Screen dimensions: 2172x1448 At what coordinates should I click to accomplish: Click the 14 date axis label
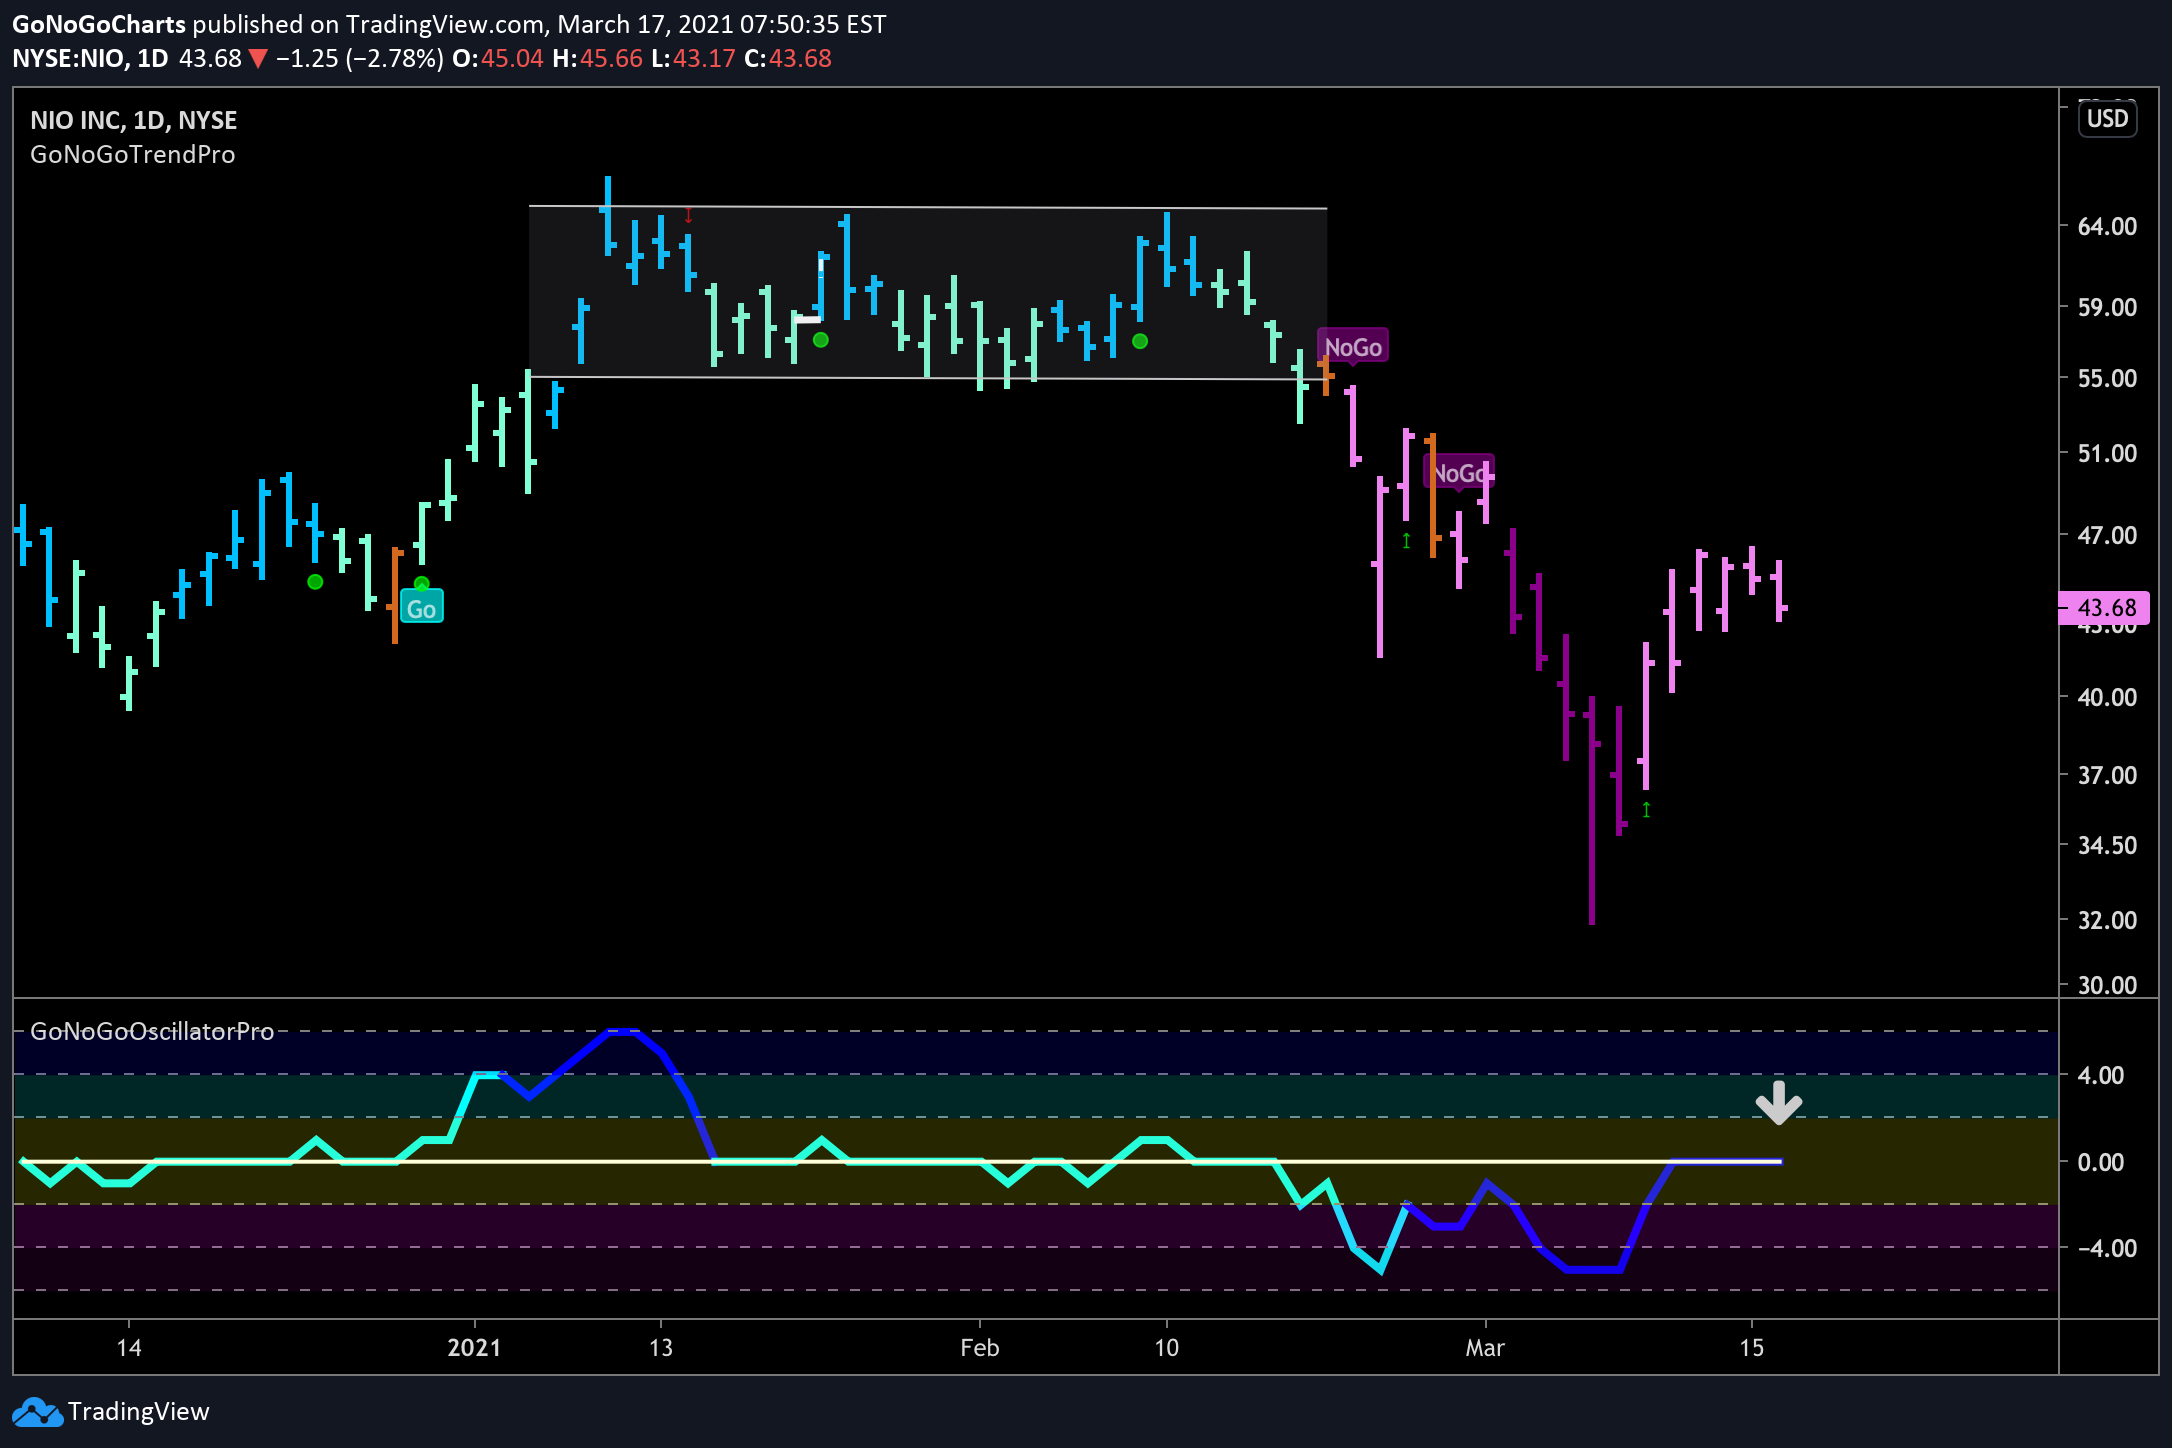[x=128, y=1348]
